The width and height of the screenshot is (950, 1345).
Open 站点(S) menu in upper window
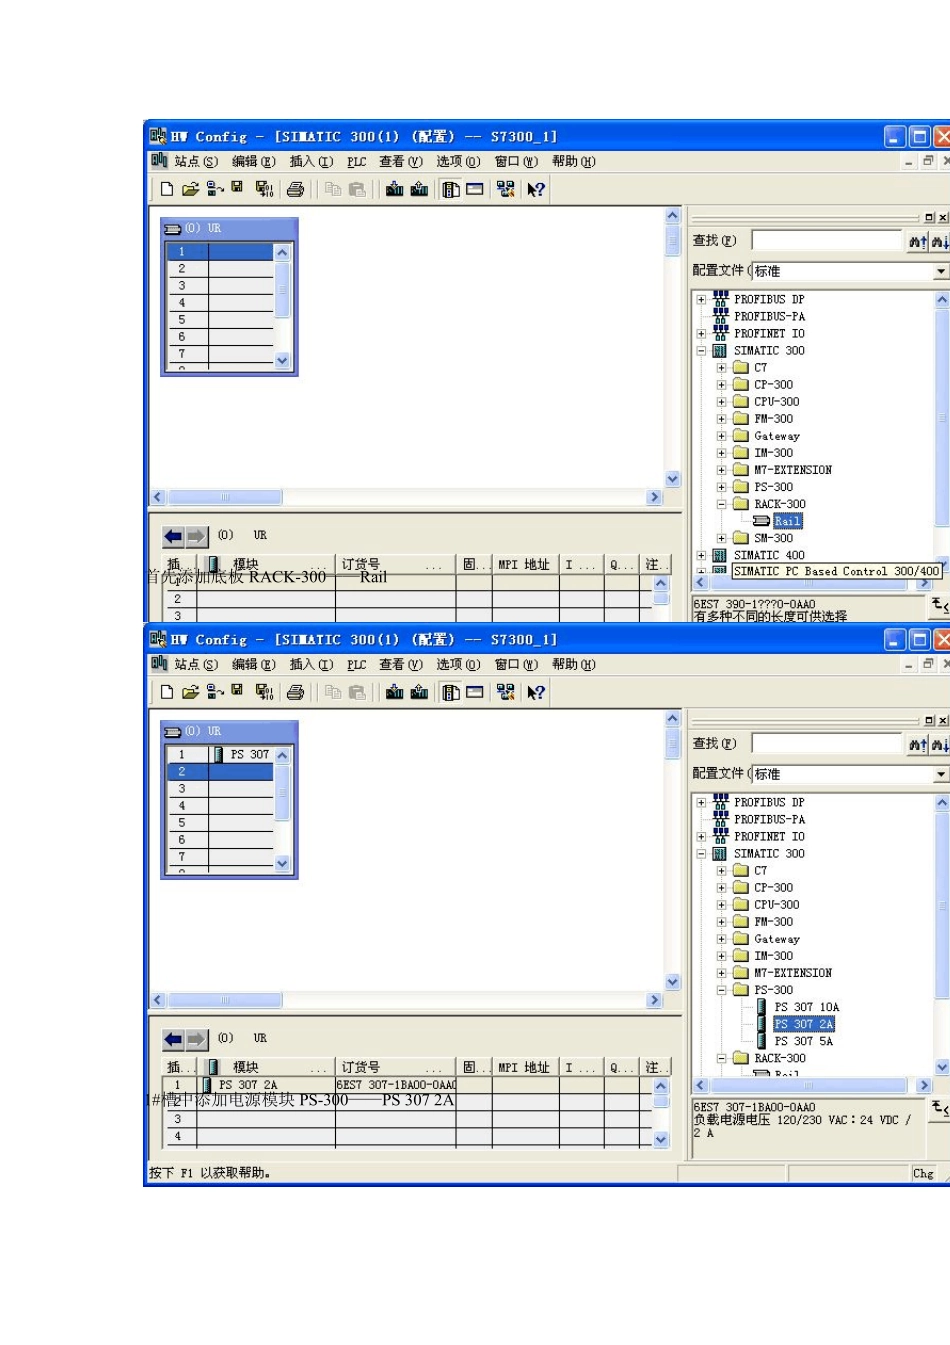coord(195,161)
